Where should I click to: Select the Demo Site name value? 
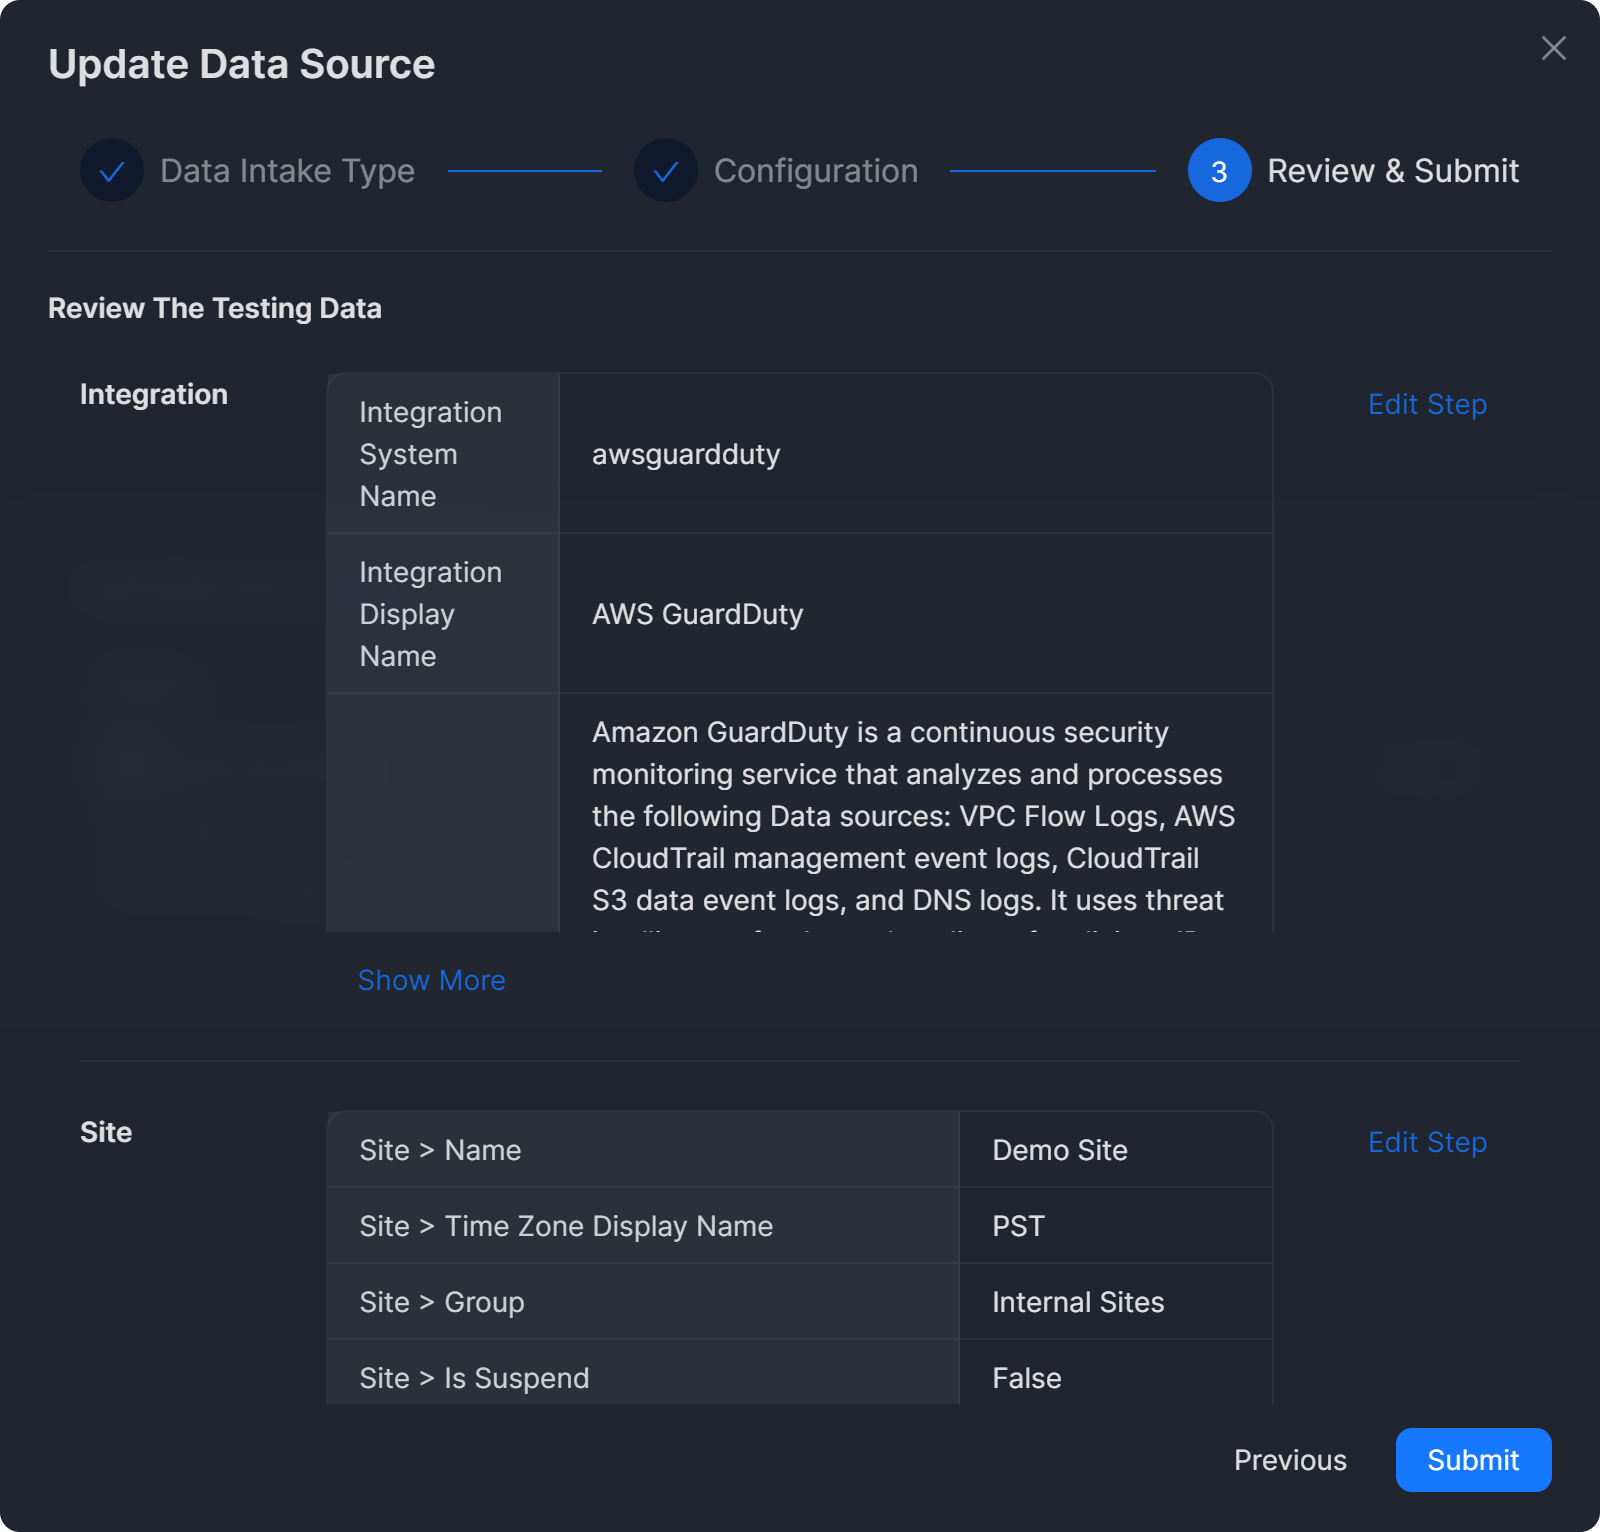point(1059,1150)
